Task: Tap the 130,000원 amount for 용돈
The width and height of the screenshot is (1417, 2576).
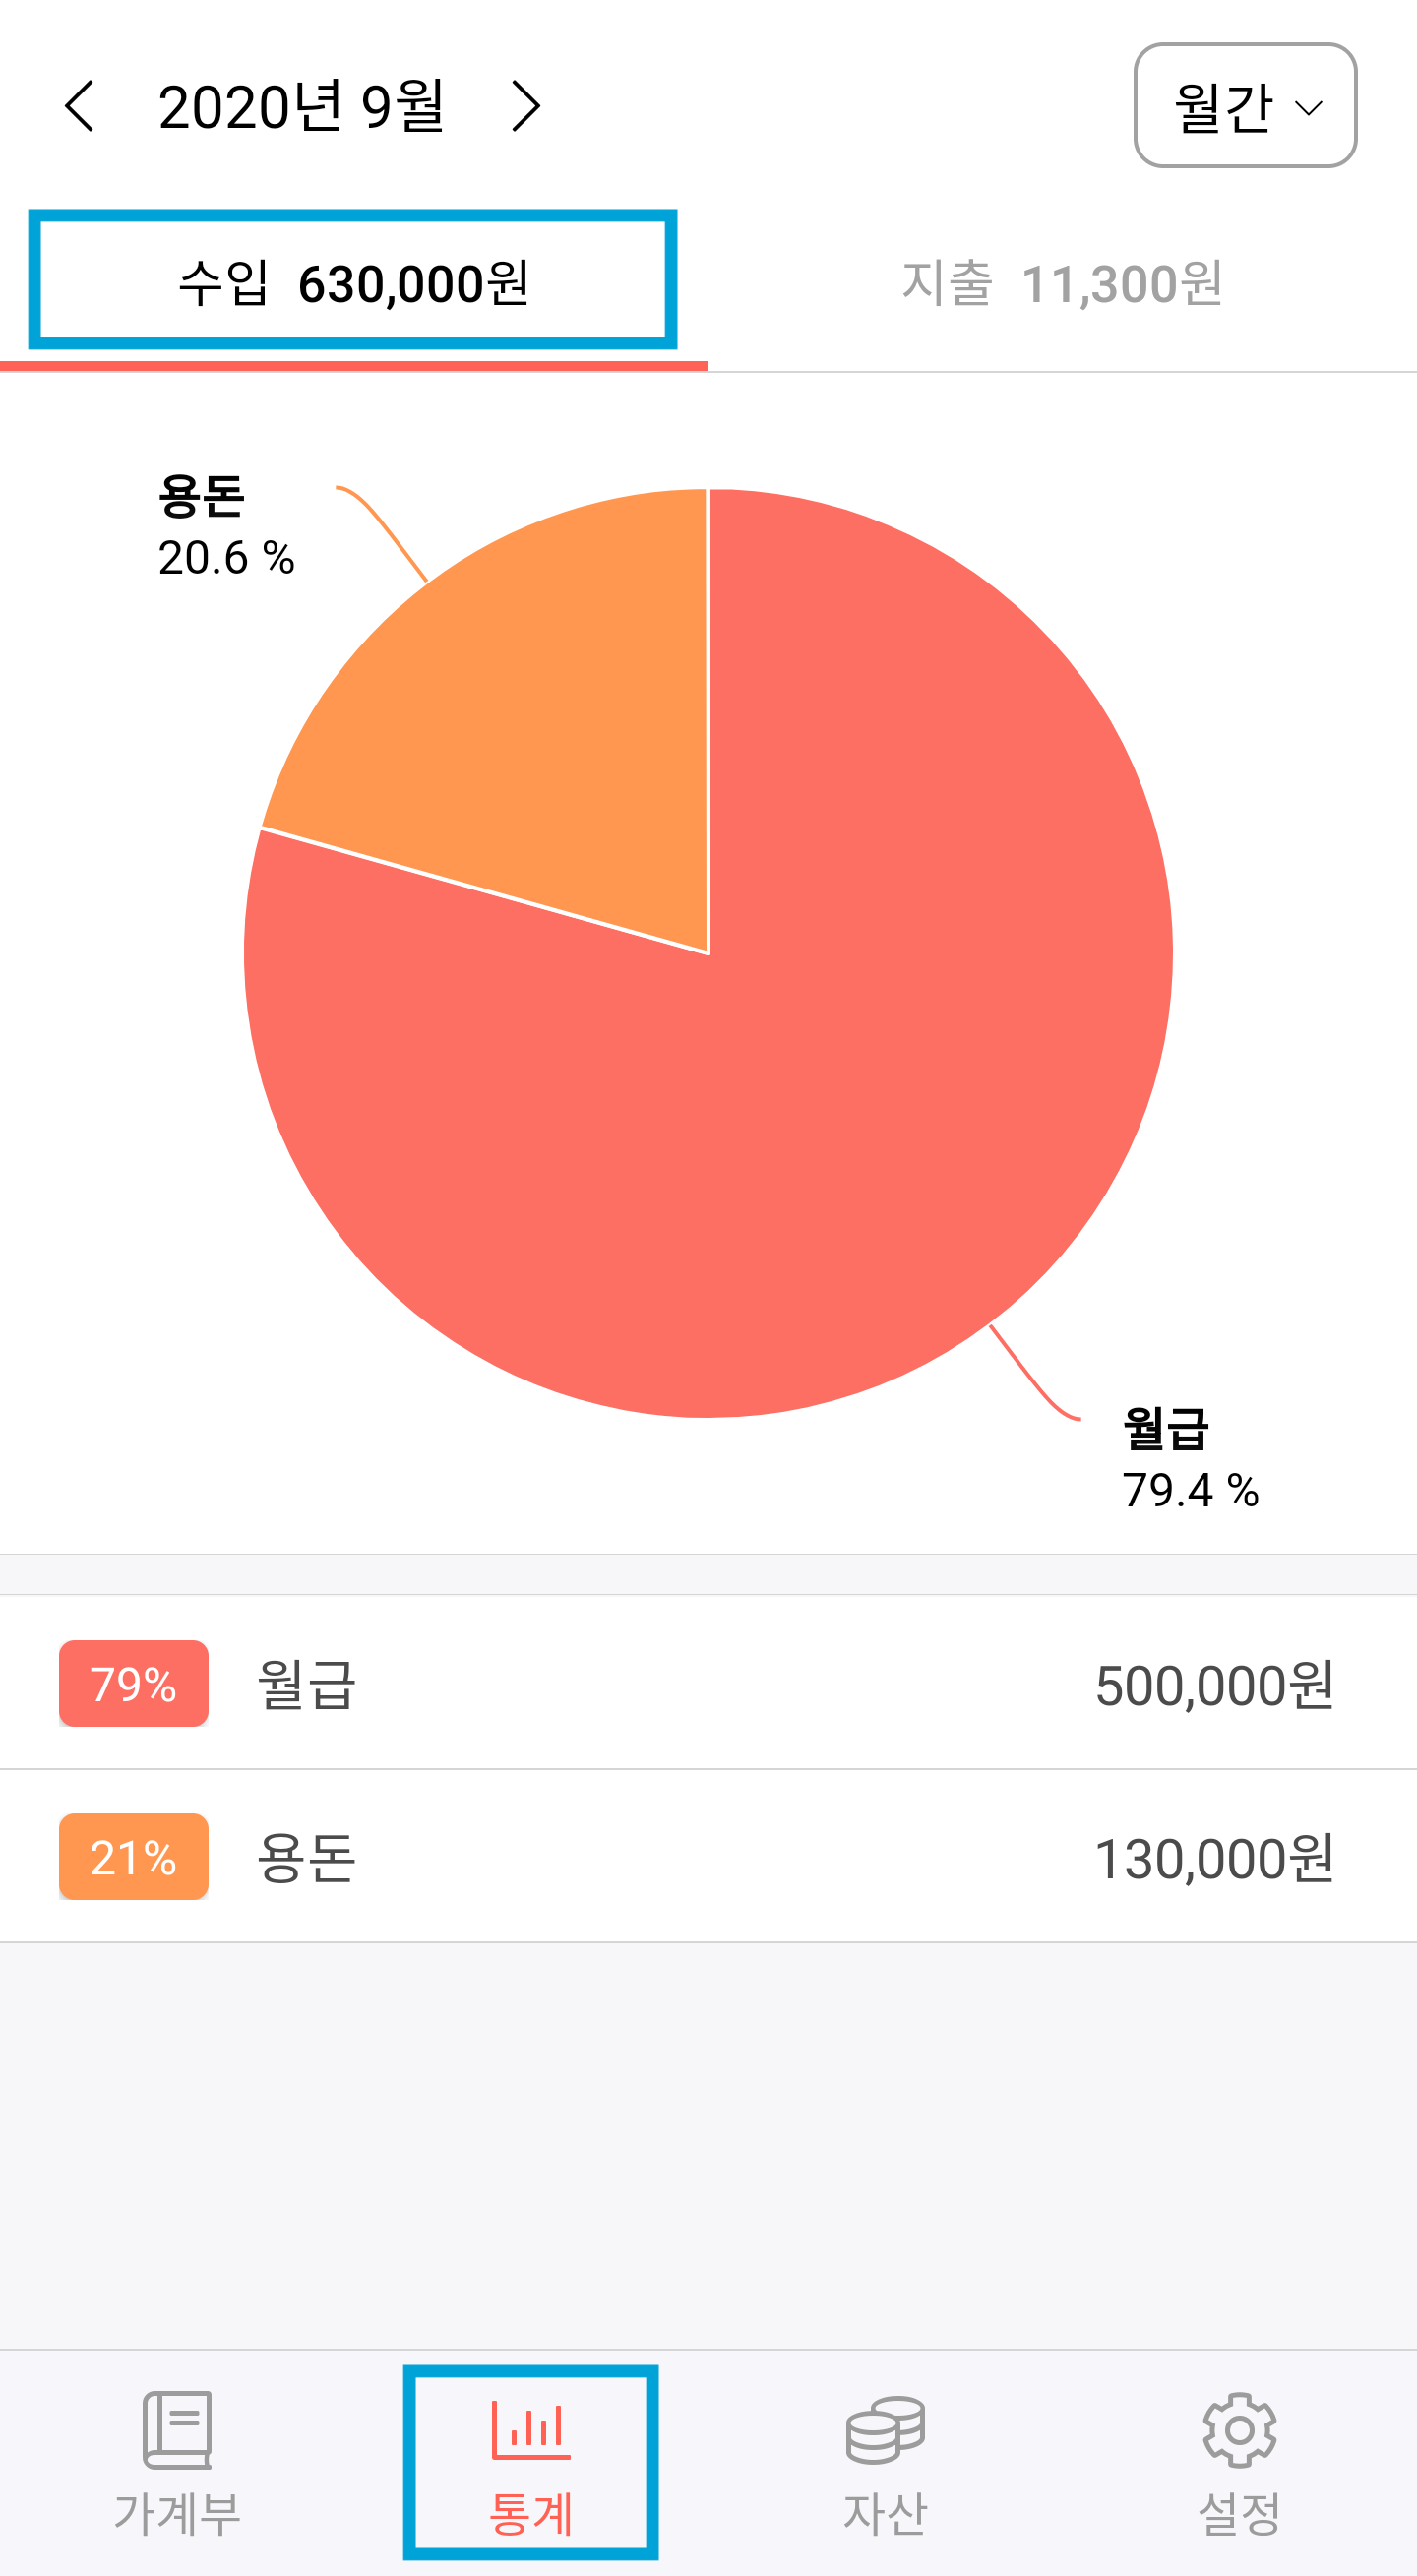Action: click(1214, 1859)
